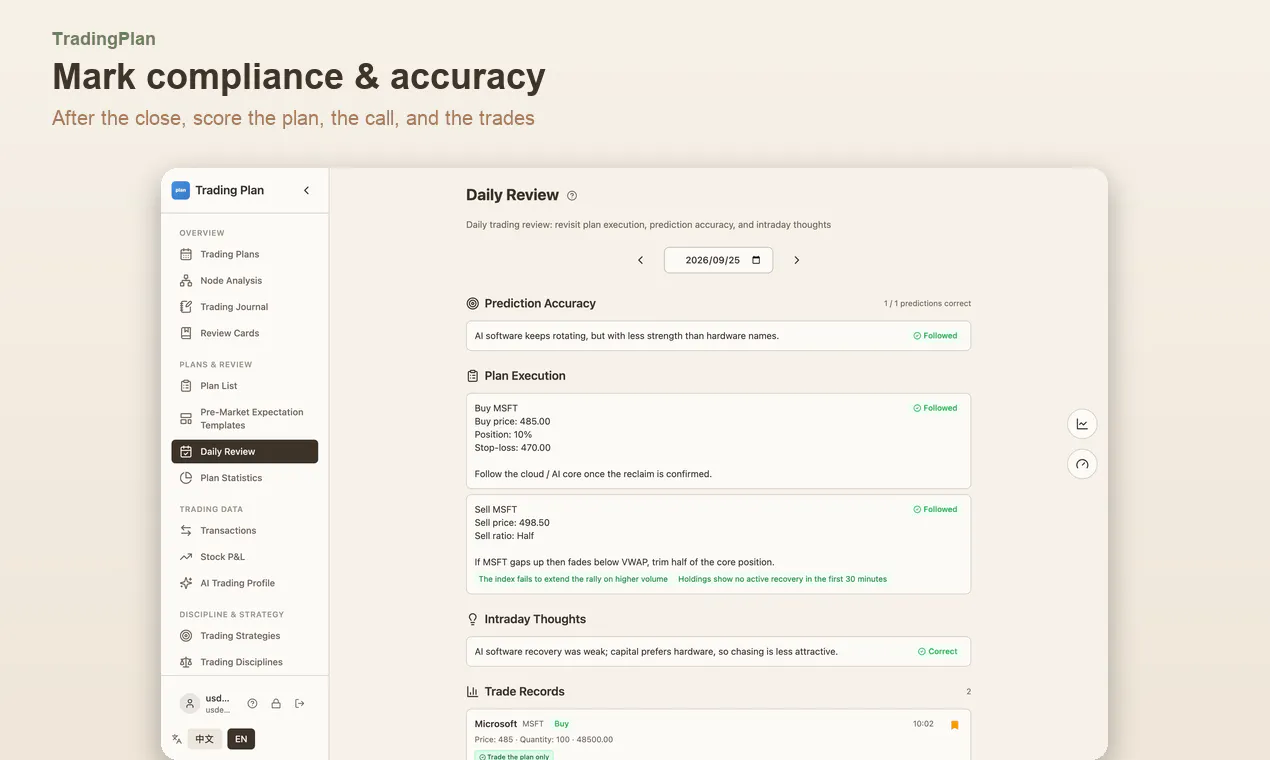Click the user avatar icon
1270x760 pixels.
point(190,704)
